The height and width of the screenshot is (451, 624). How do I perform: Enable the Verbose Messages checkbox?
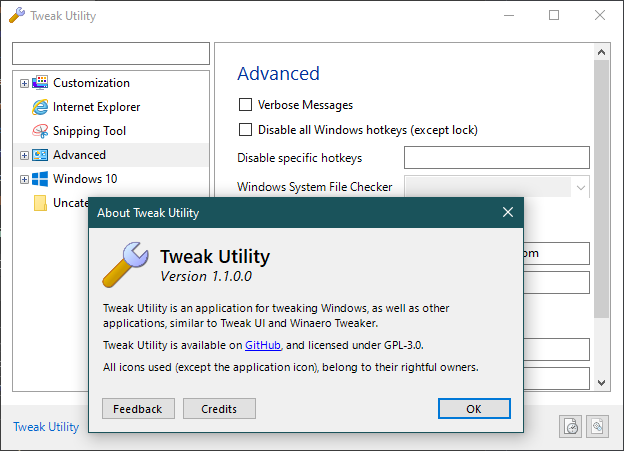click(x=245, y=105)
